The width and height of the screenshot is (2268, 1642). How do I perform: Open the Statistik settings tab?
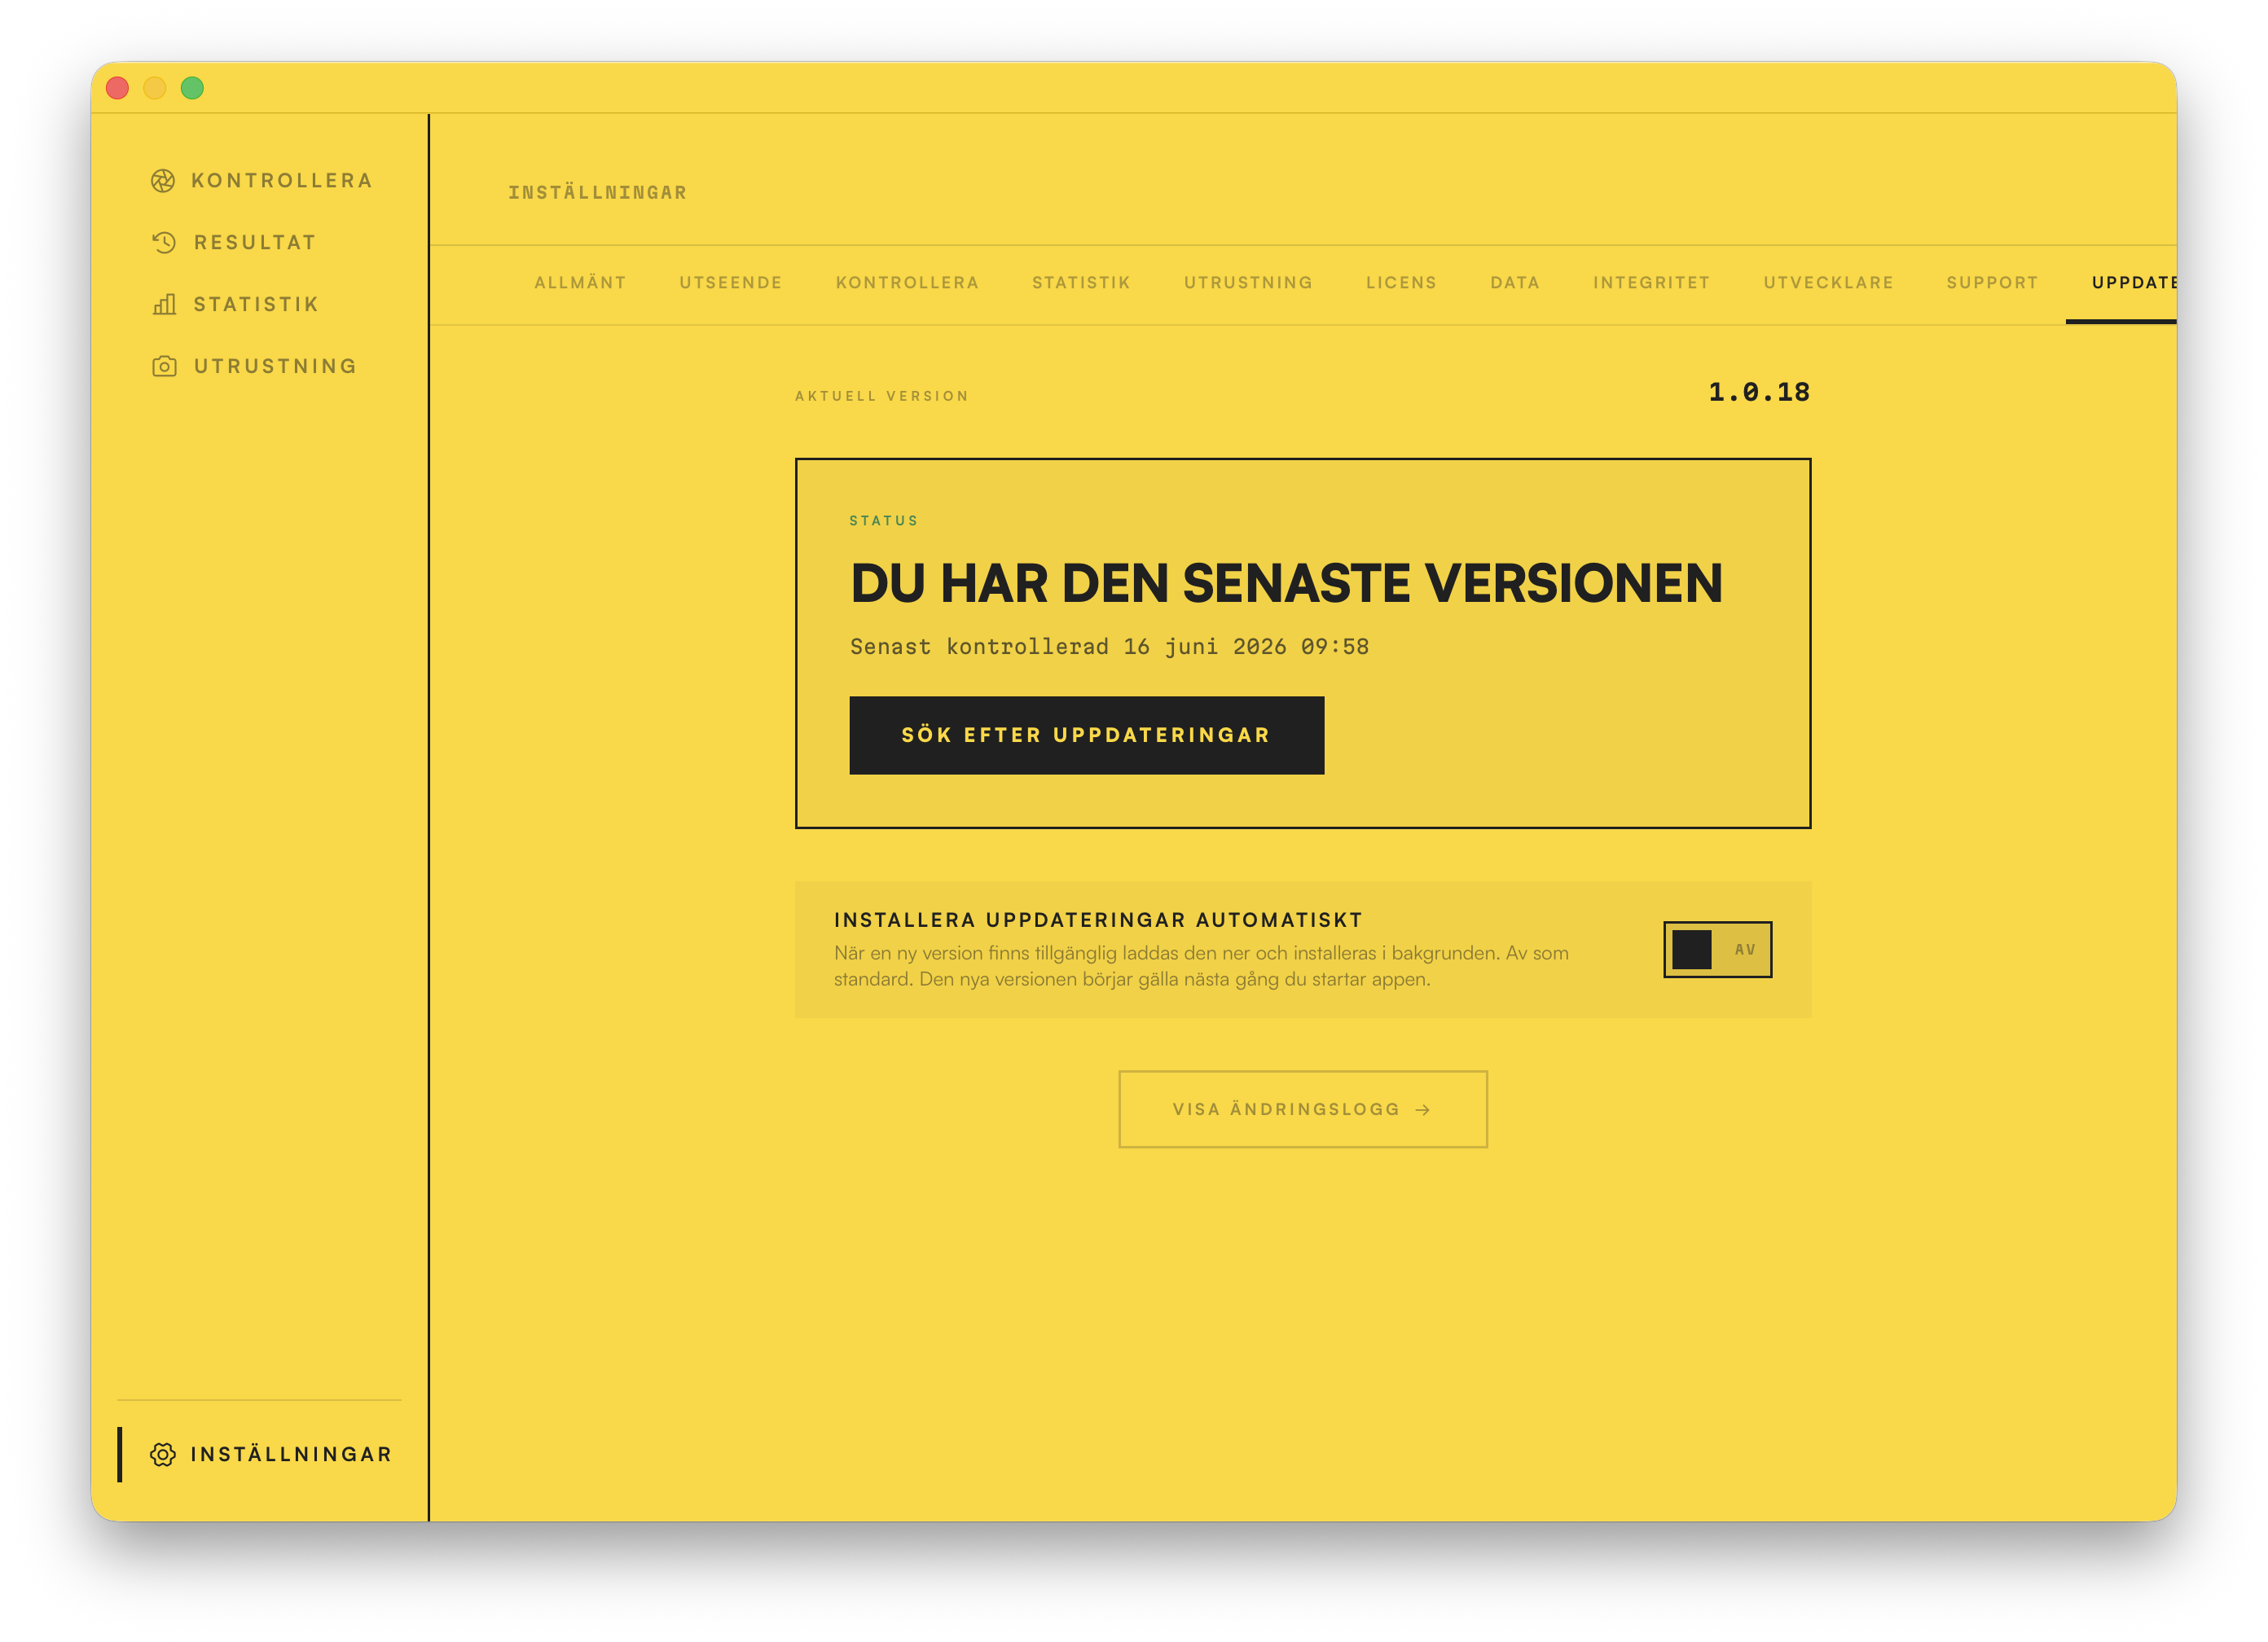pyautogui.click(x=1081, y=283)
